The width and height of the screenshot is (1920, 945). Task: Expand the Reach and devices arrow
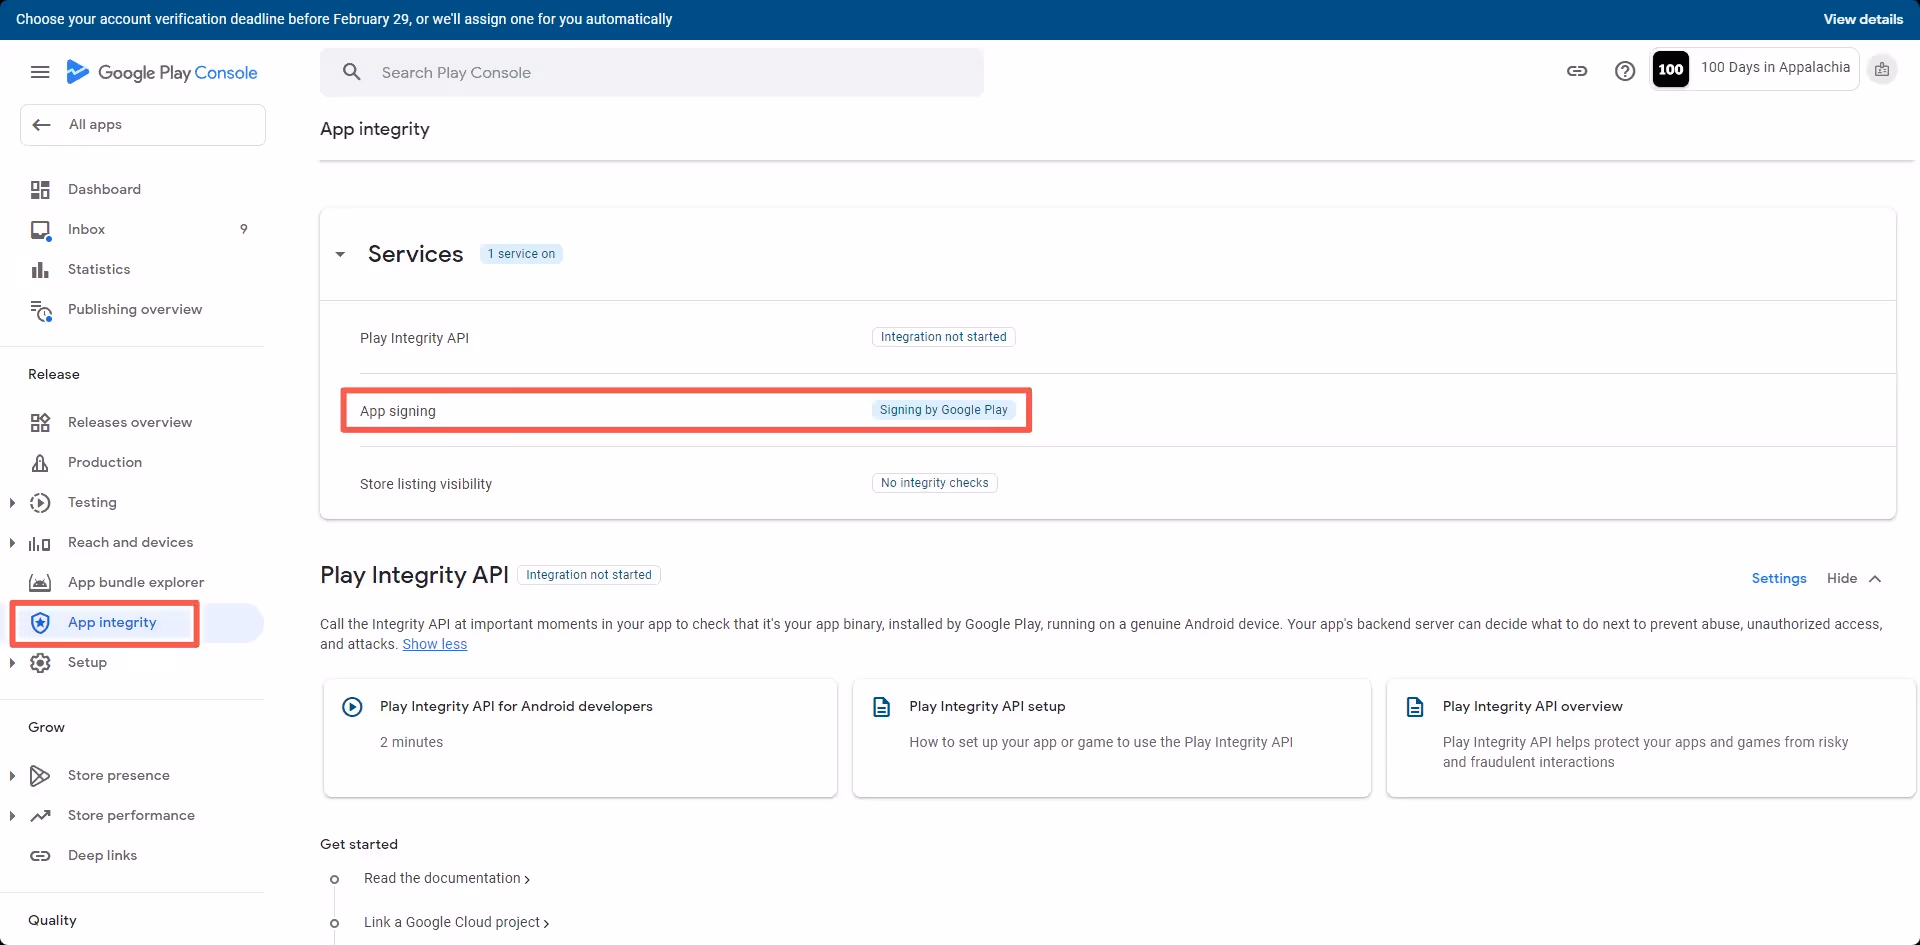[12, 542]
